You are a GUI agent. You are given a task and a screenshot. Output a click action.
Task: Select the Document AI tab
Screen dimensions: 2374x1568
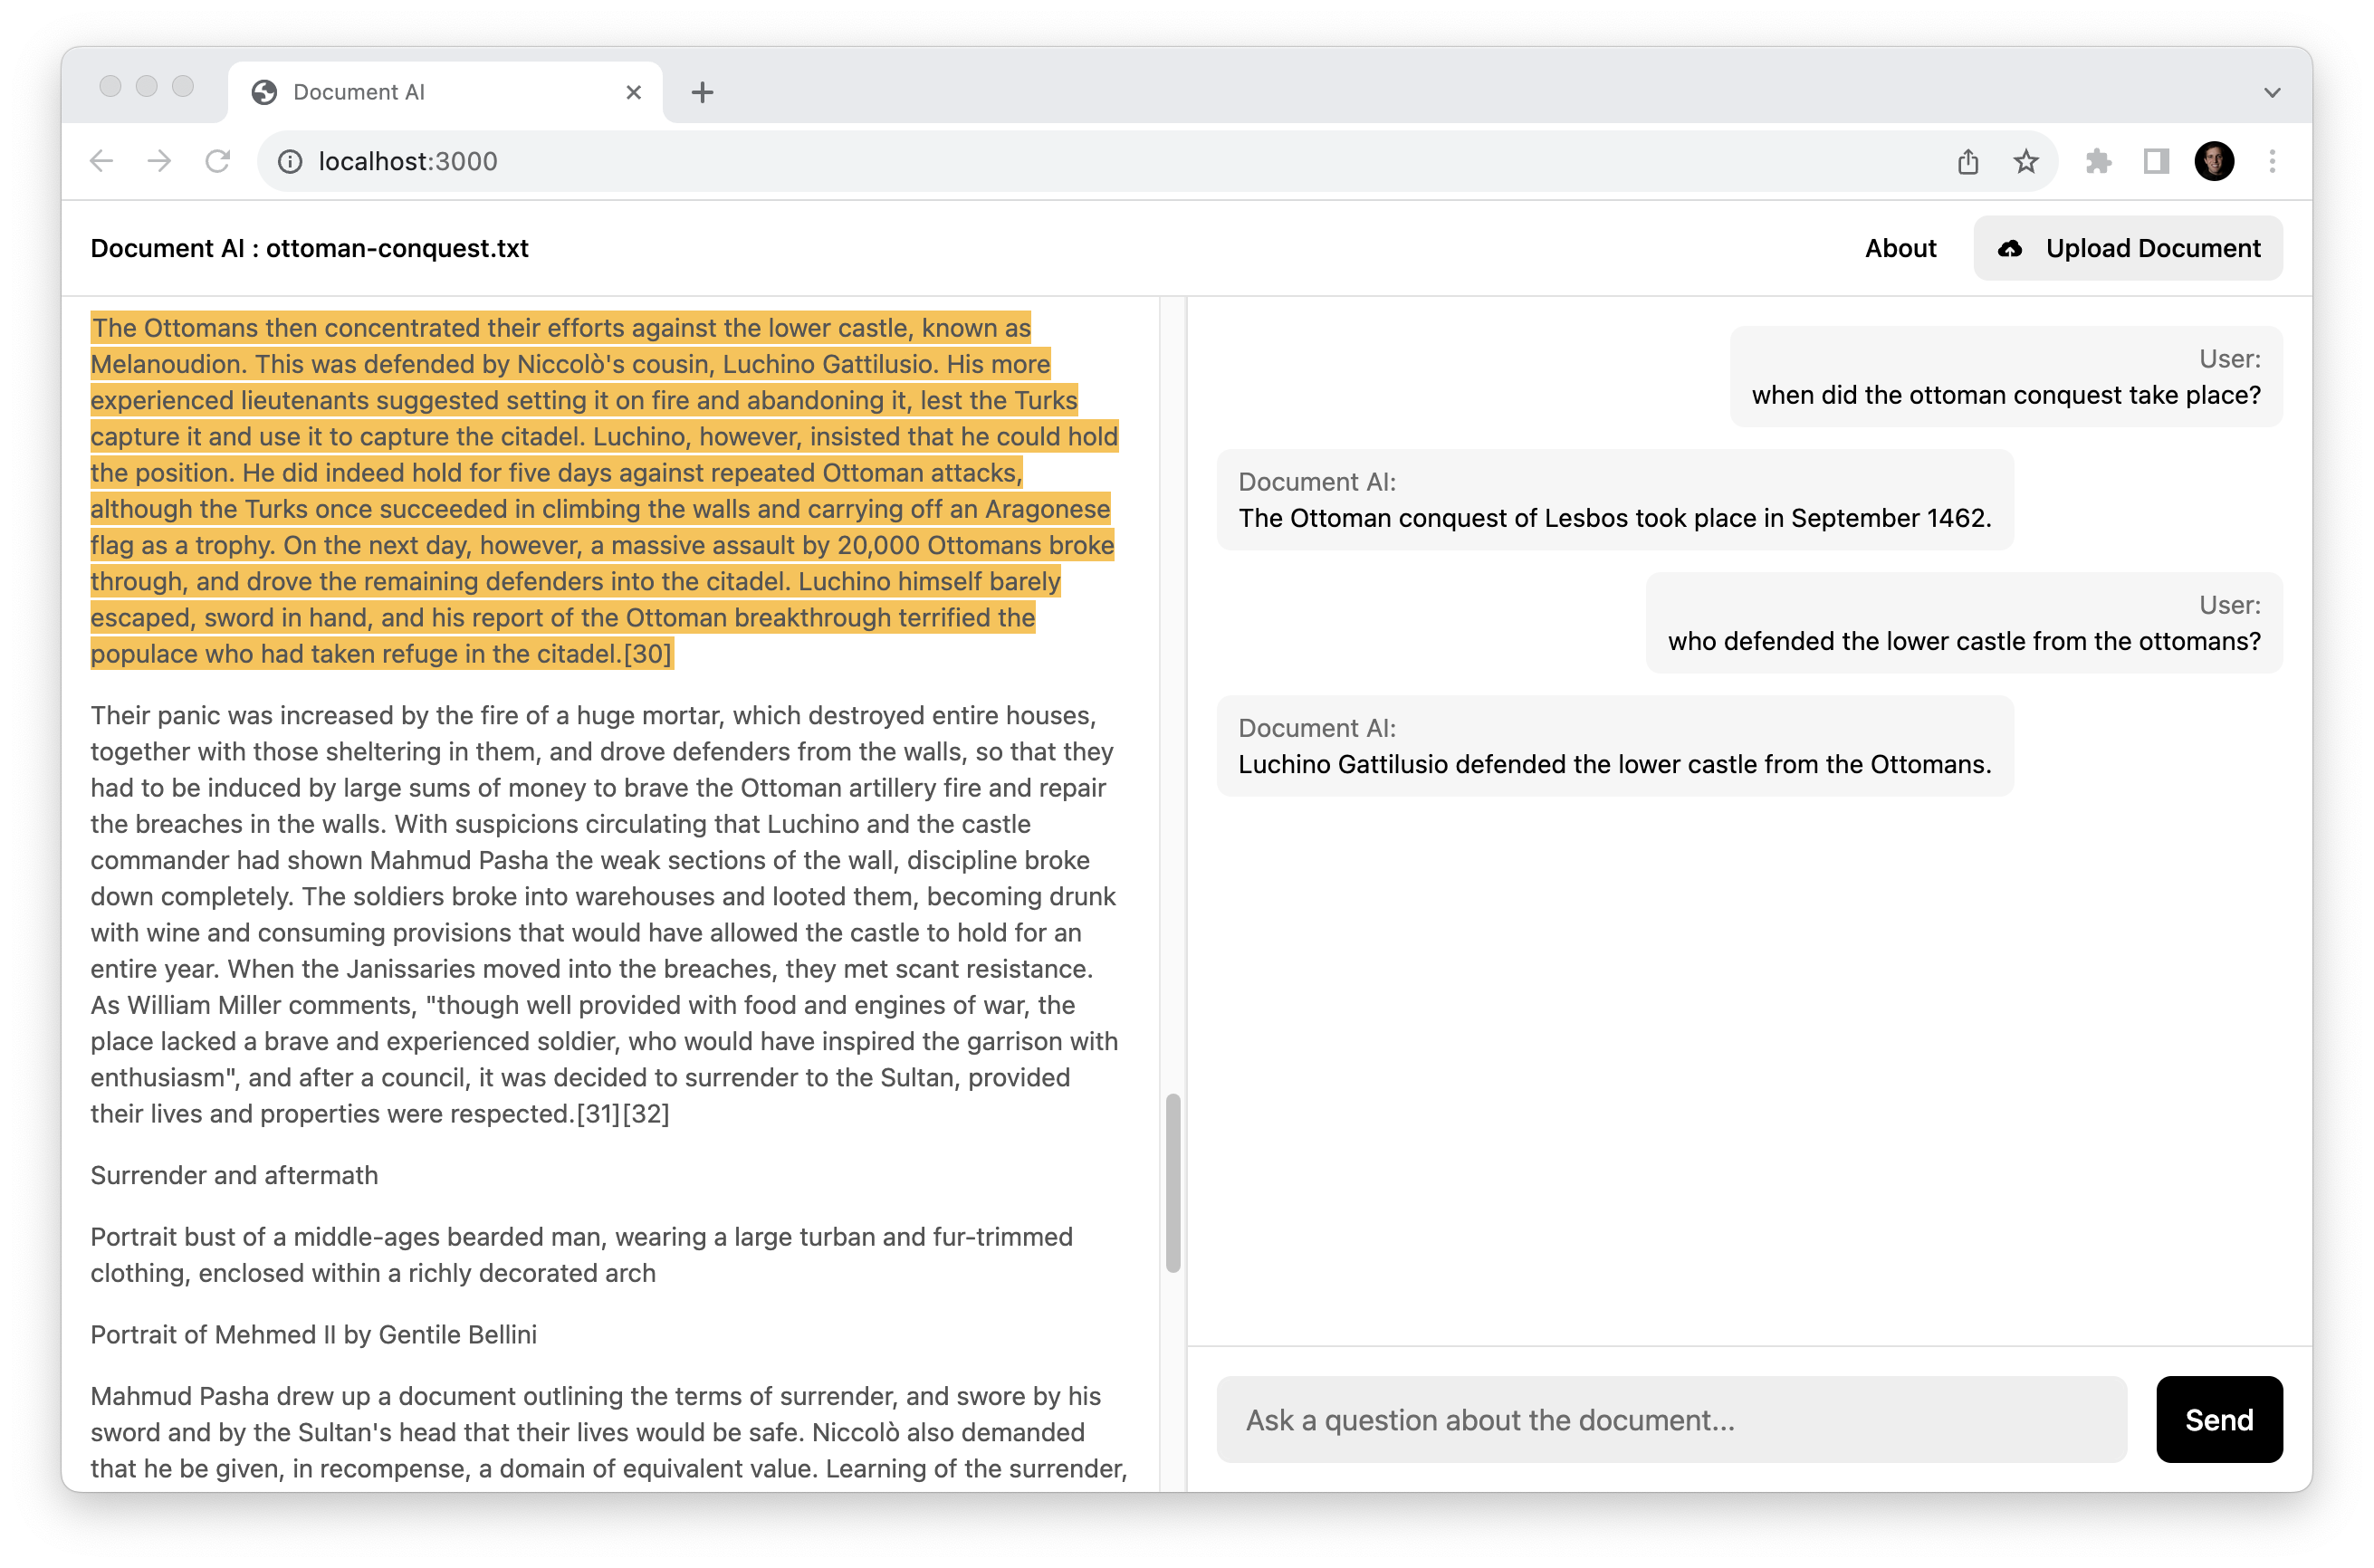click(420, 92)
